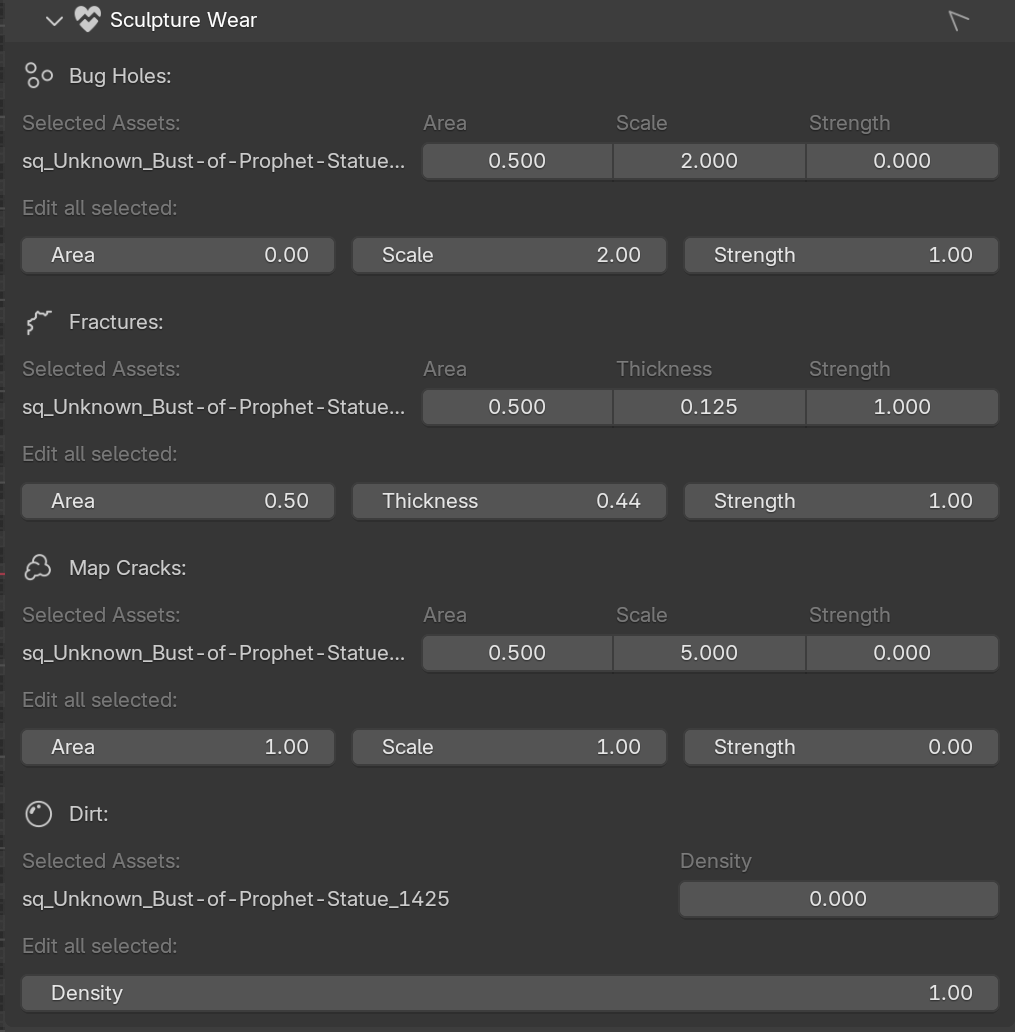The width and height of the screenshot is (1015, 1032).
Task: Collapse the Sculpture Wear panel chevron
Action: pos(54,20)
